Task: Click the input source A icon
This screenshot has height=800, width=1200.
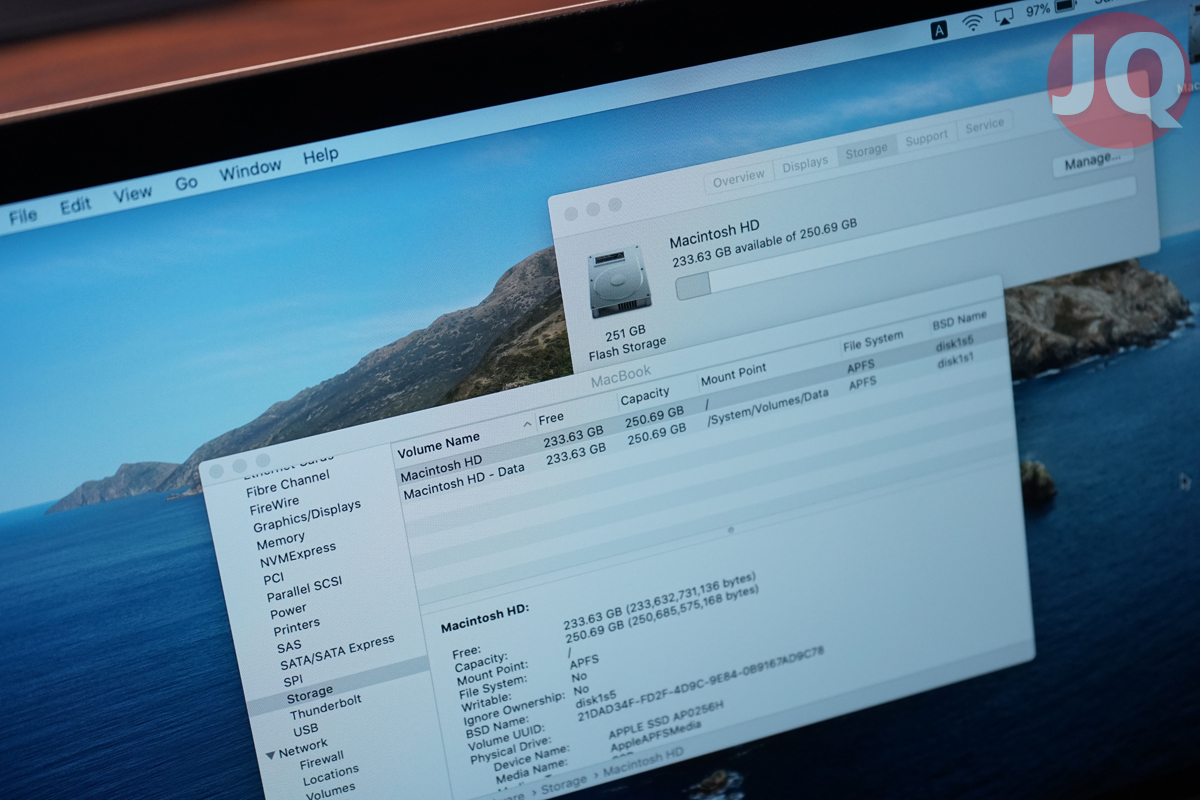Action: pyautogui.click(x=940, y=30)
